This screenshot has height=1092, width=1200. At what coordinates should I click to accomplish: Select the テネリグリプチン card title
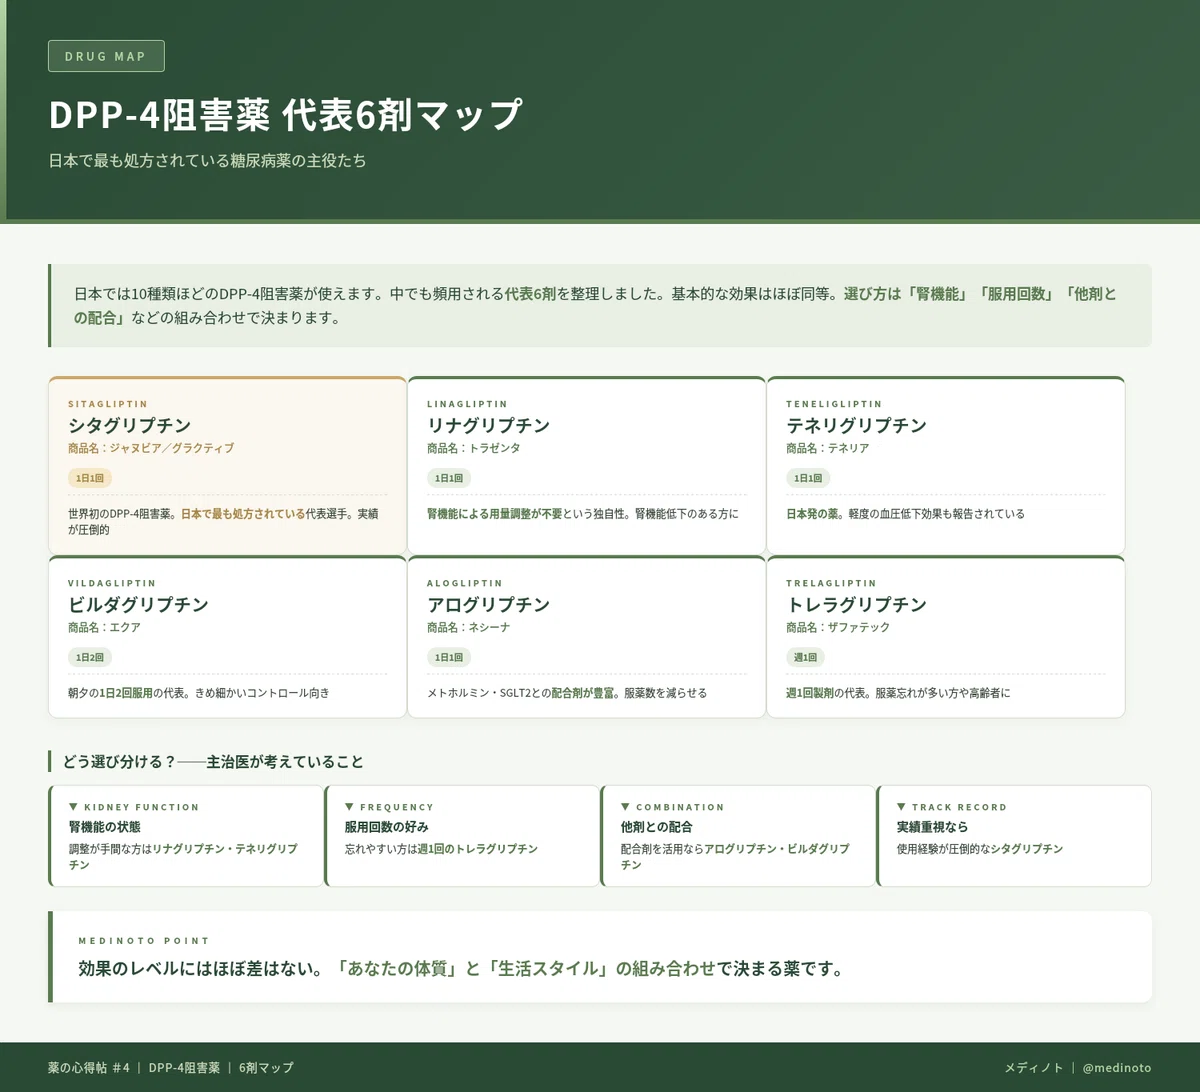(856, 425)
